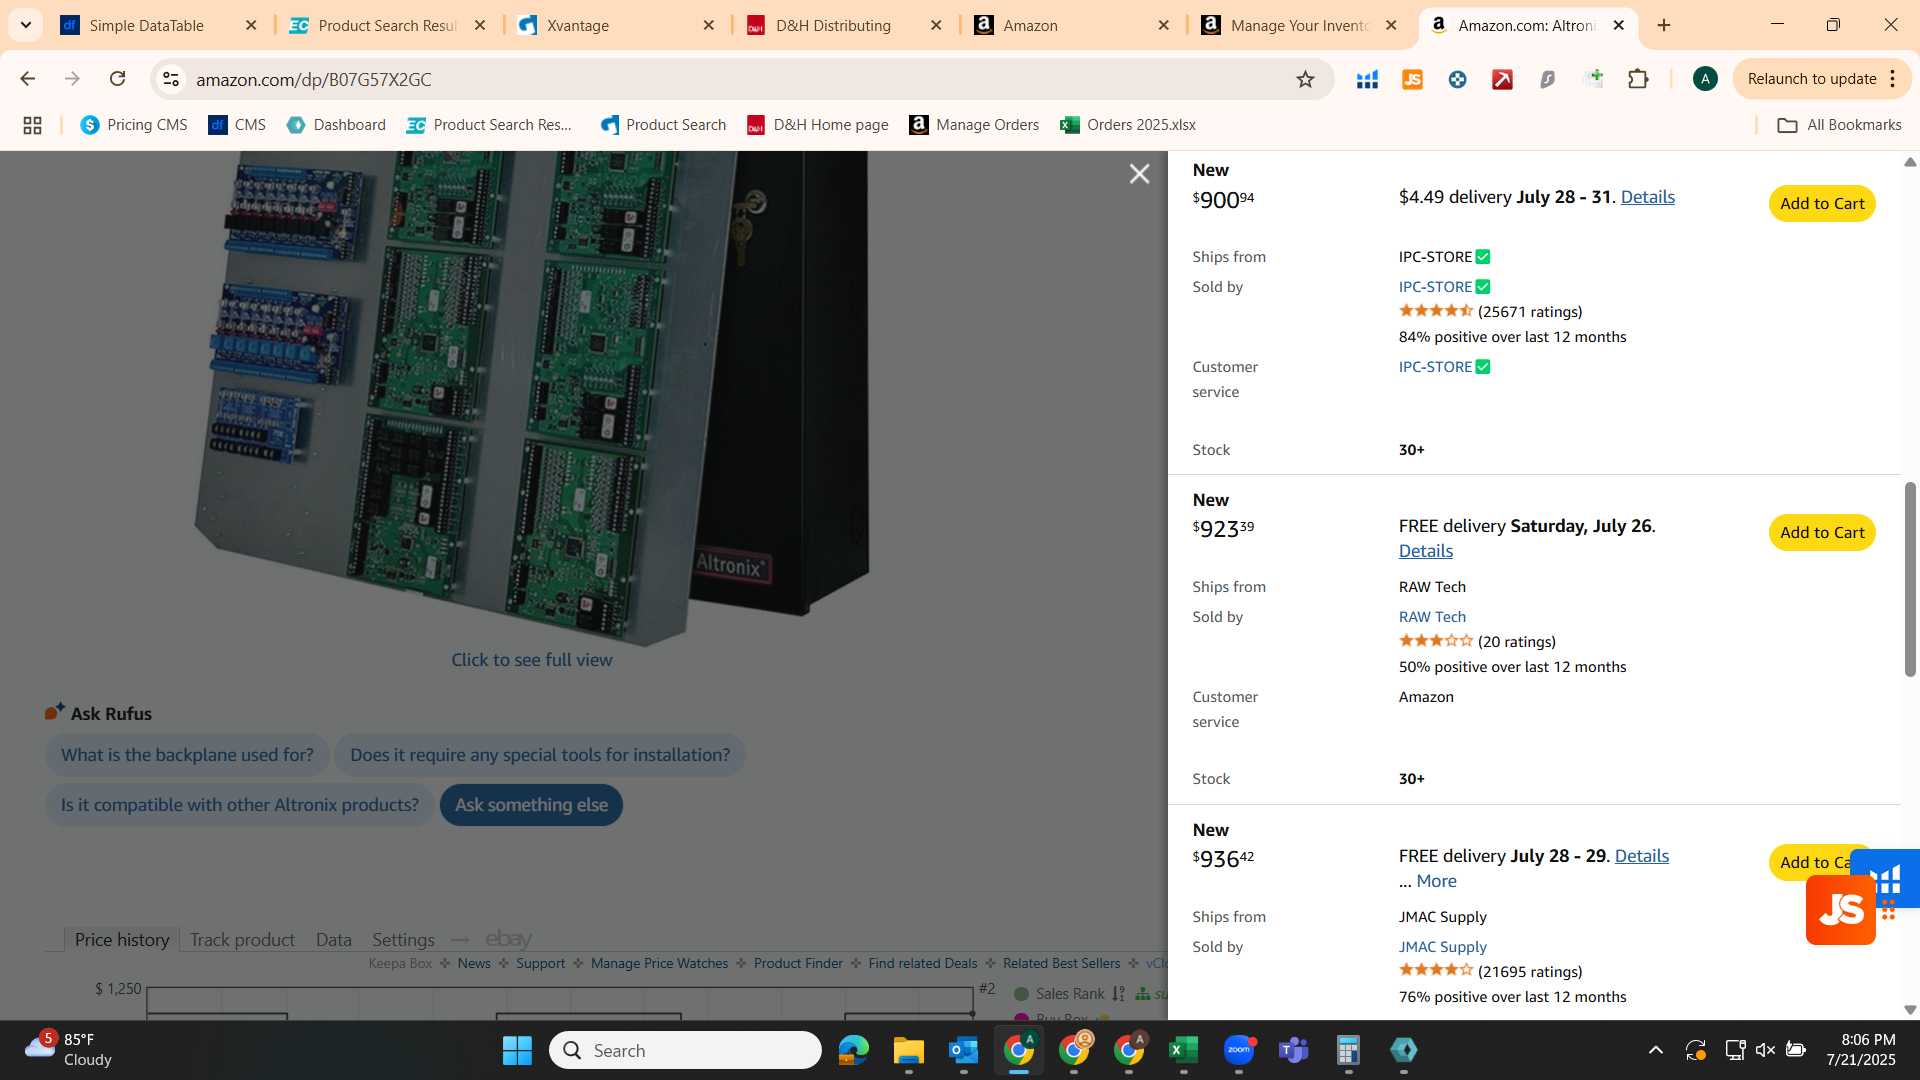Ask if special tools are required for installation
Screen dimensions: 1920x1080
click(539, 755)
